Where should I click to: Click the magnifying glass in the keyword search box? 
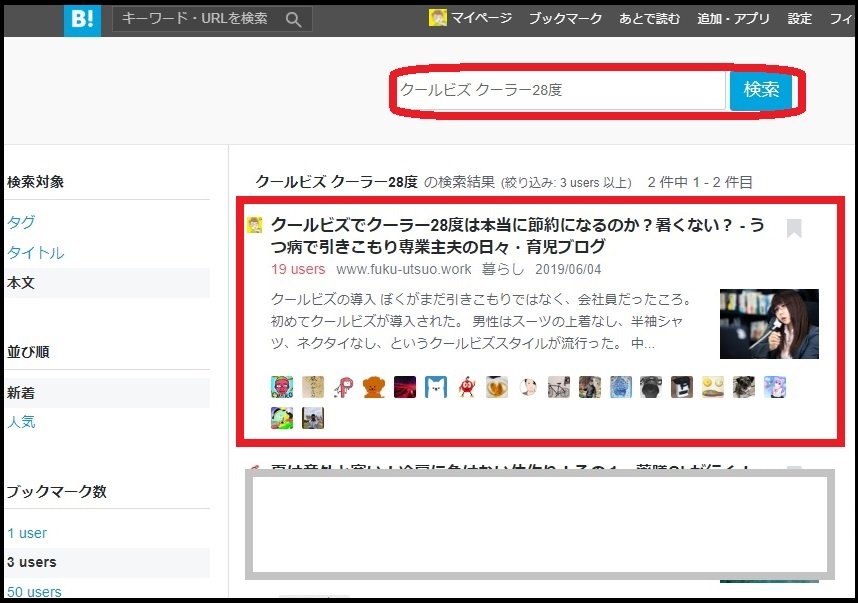coord(292,18)
